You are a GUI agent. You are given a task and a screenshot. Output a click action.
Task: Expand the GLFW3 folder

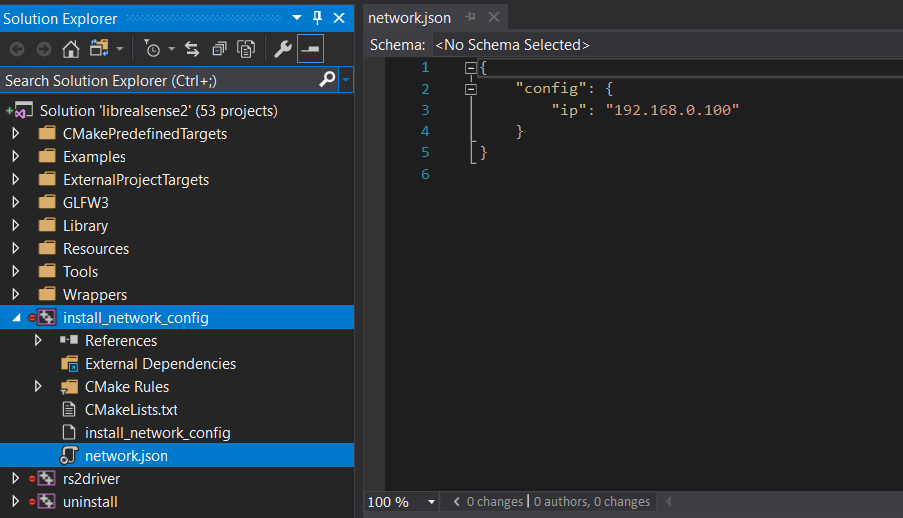click(x=16, y=202)
